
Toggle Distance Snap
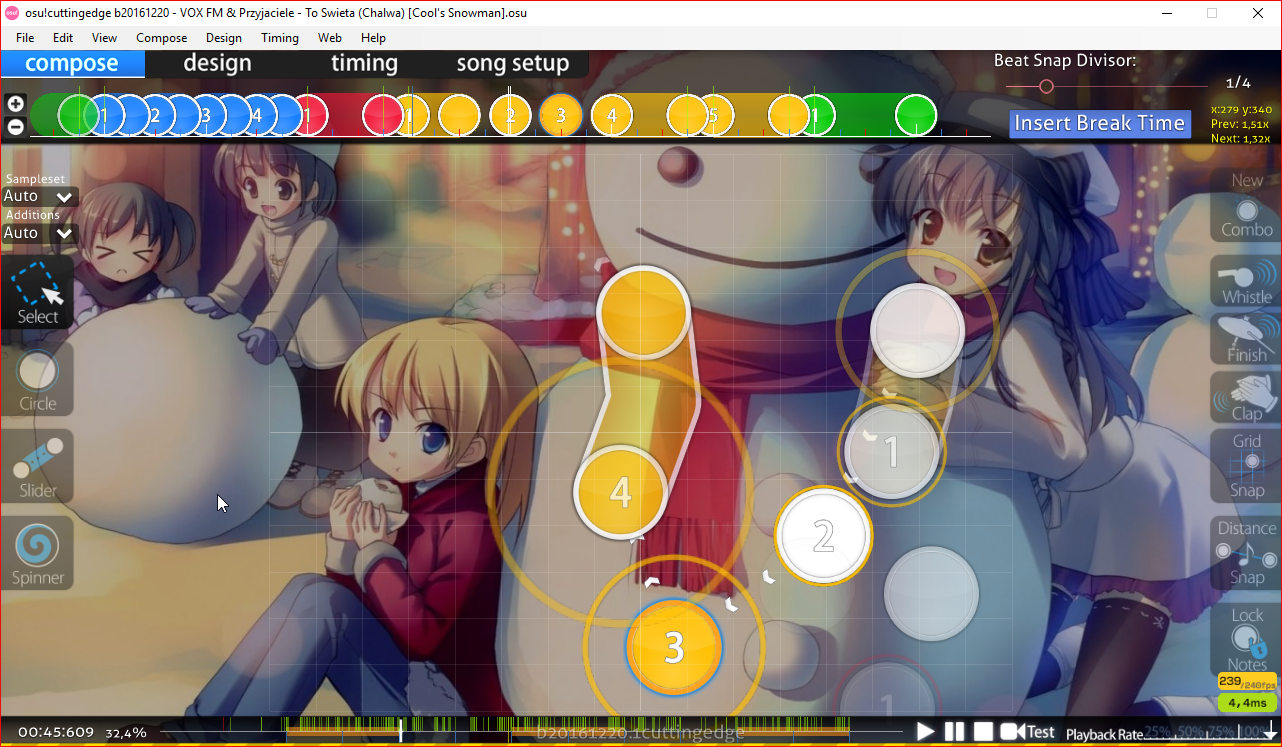tap(1246, 552)
